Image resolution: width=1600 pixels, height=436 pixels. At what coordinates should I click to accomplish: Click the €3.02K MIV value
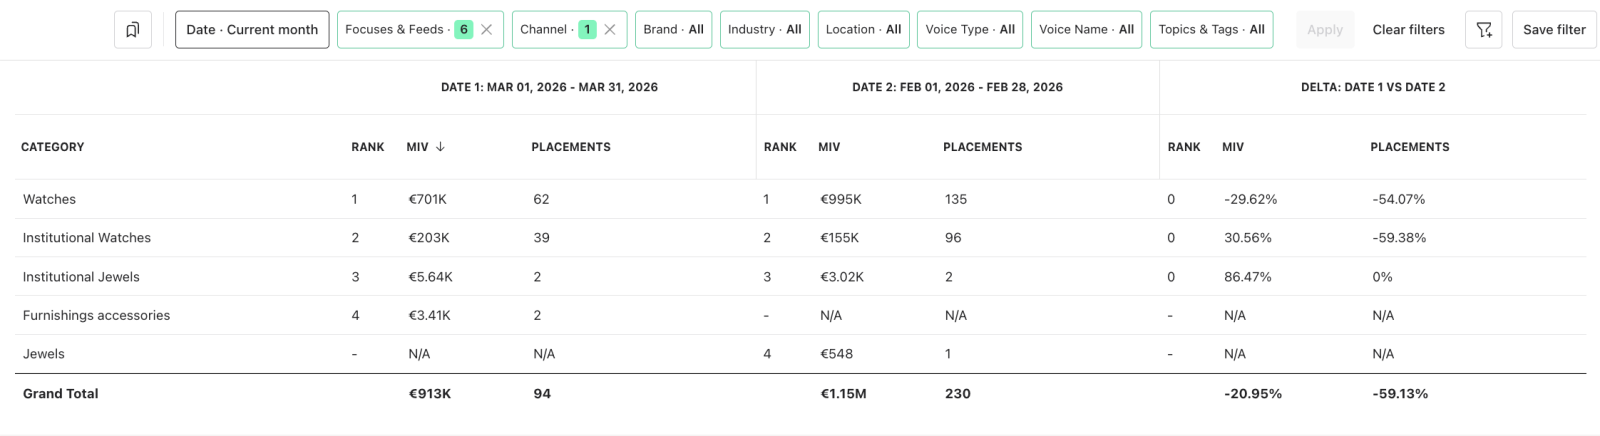click(x=842, y=277)
